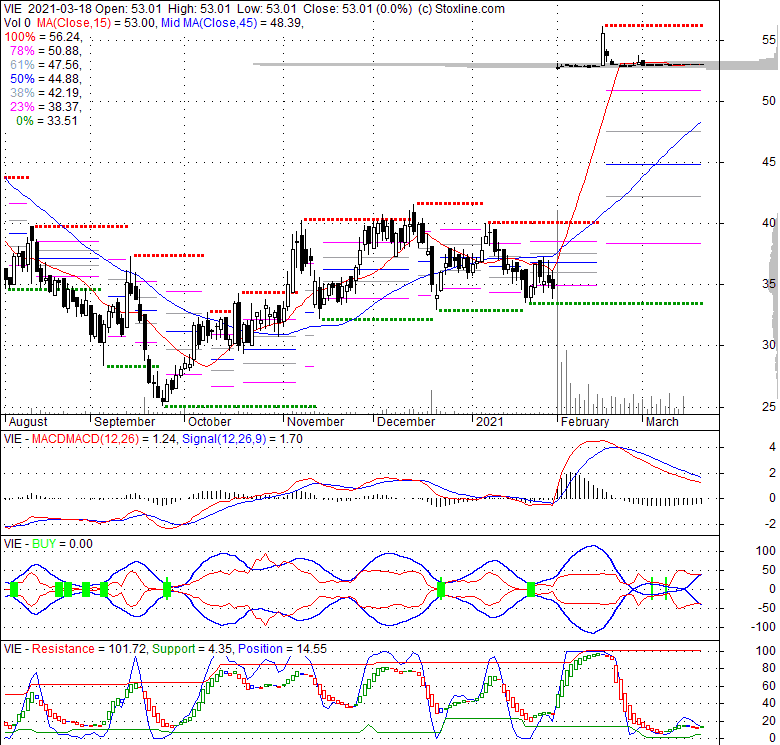Click the 'August' month axis label
This screenshot has width=780, height=745.
pos(28,422)
